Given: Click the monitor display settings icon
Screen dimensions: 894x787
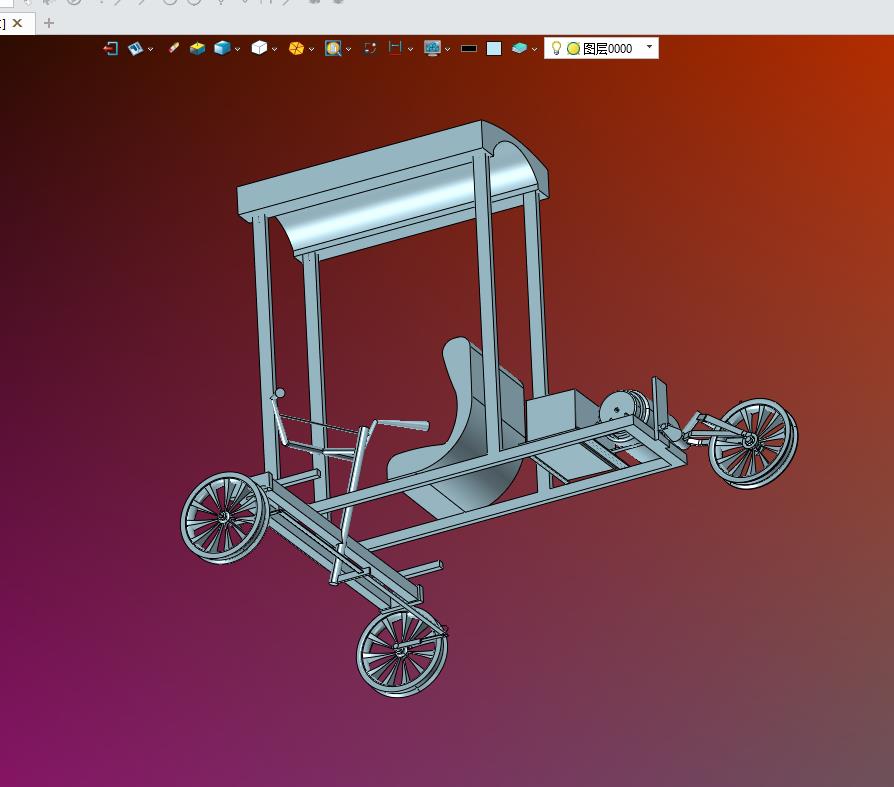Looking at the screenshot, I should pos(433,48).
